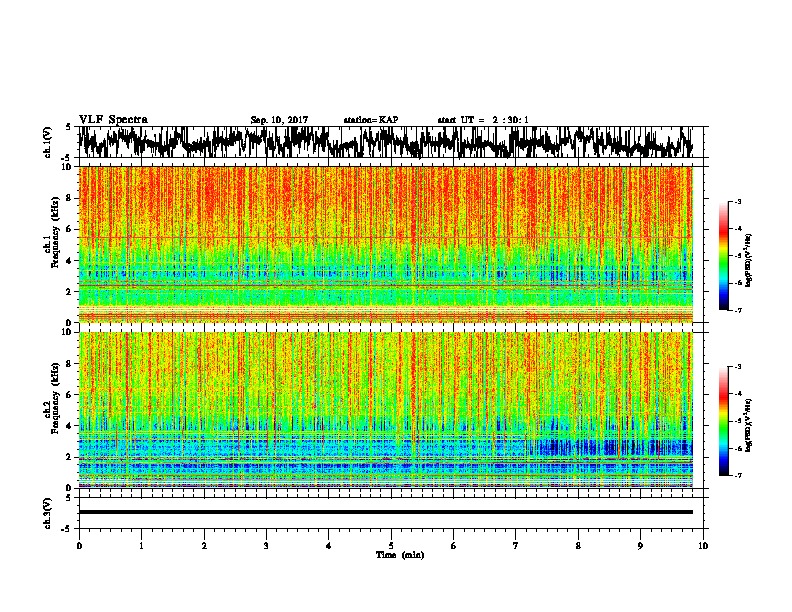Click the "4" kHz tick on ch.1 frequency axis
This screenshot has height=612, width=792.
(x=70, y=261)
